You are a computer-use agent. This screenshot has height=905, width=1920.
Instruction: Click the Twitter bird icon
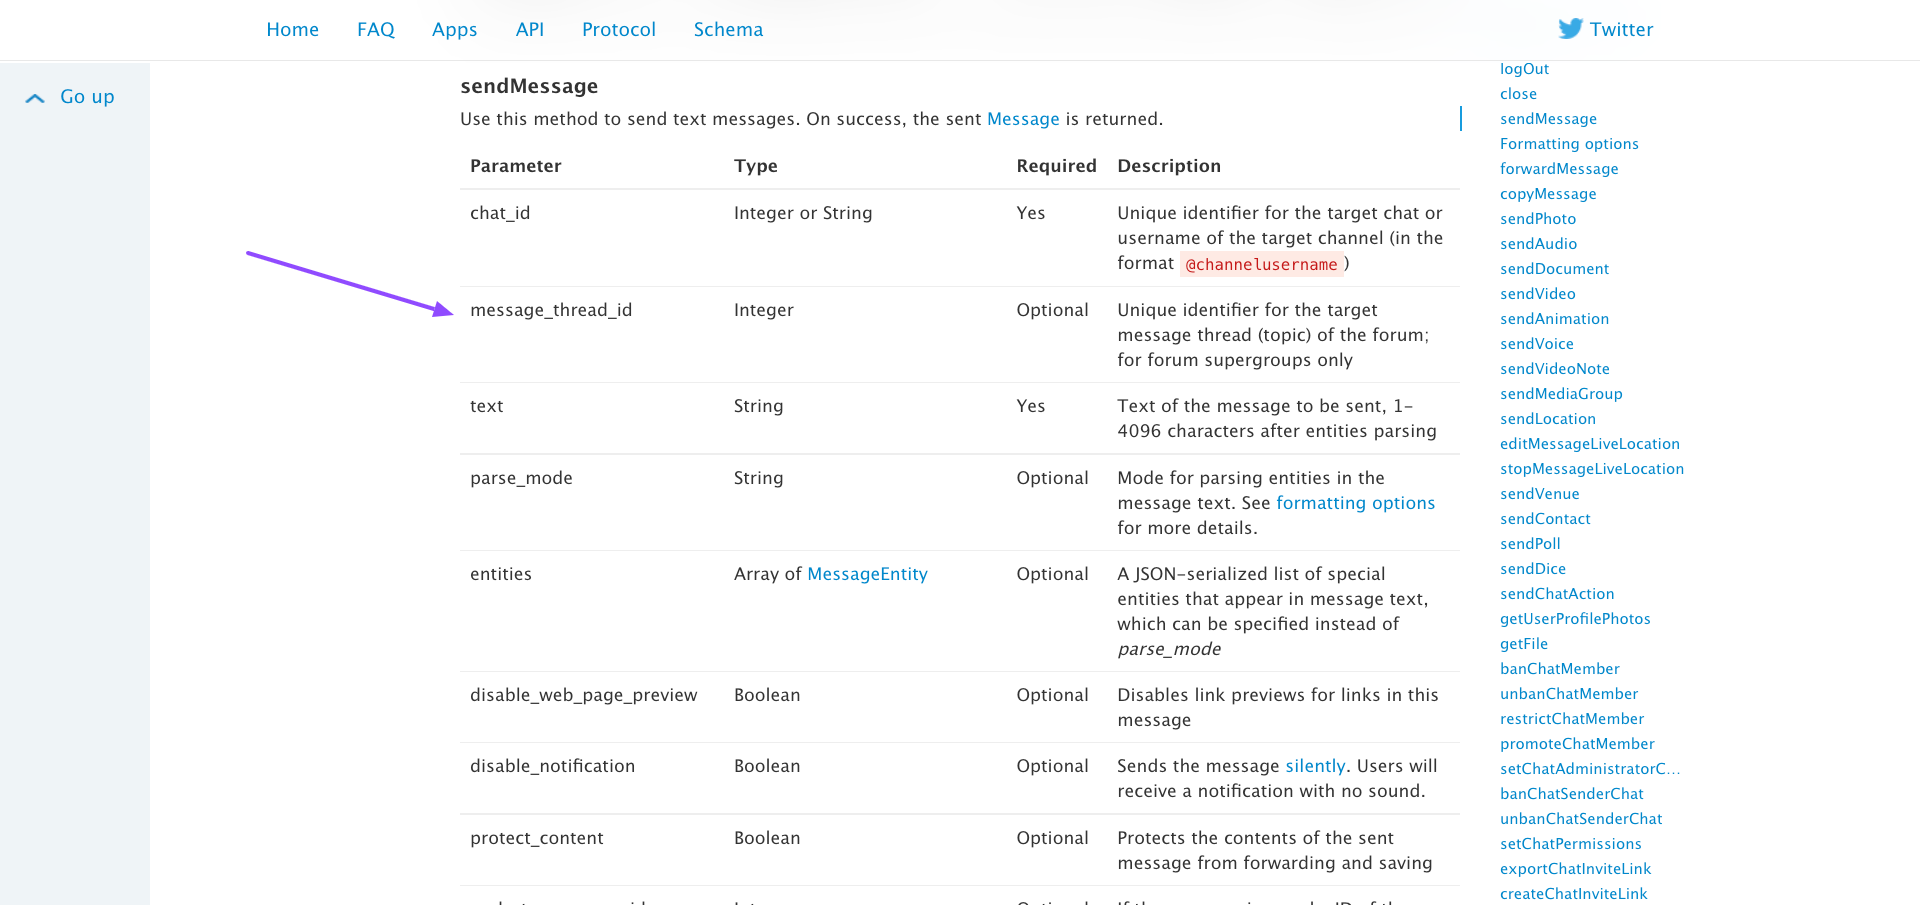[1570, 29]
